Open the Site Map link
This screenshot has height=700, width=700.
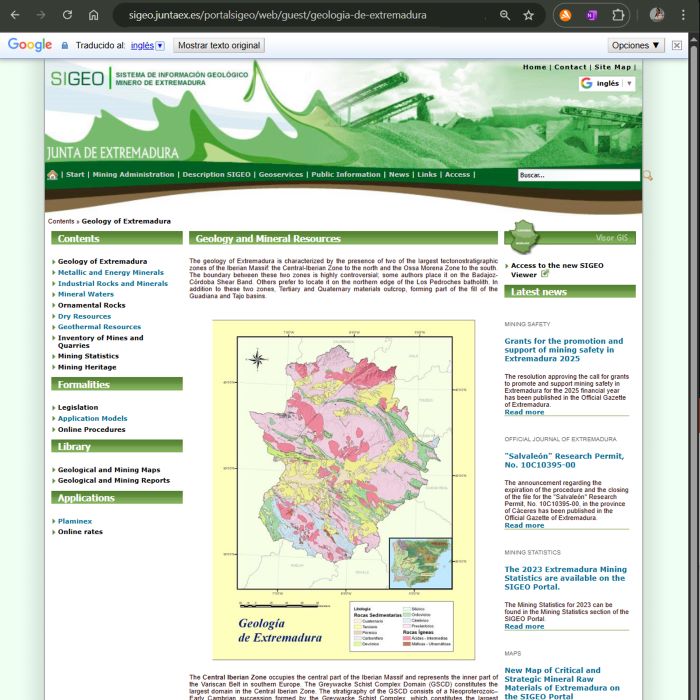coord(612,67)
